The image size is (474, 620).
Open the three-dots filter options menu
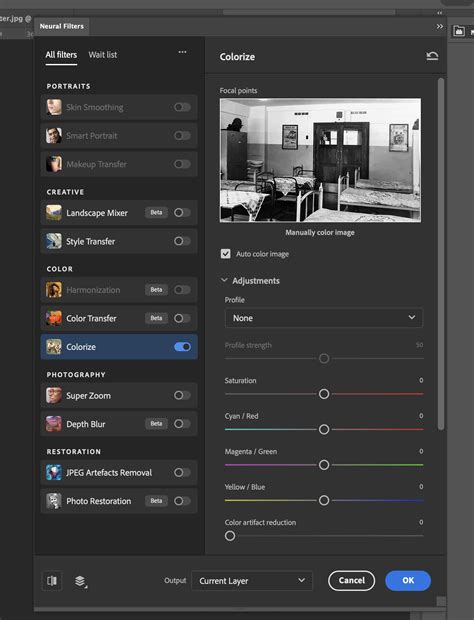tap(182, 52)
